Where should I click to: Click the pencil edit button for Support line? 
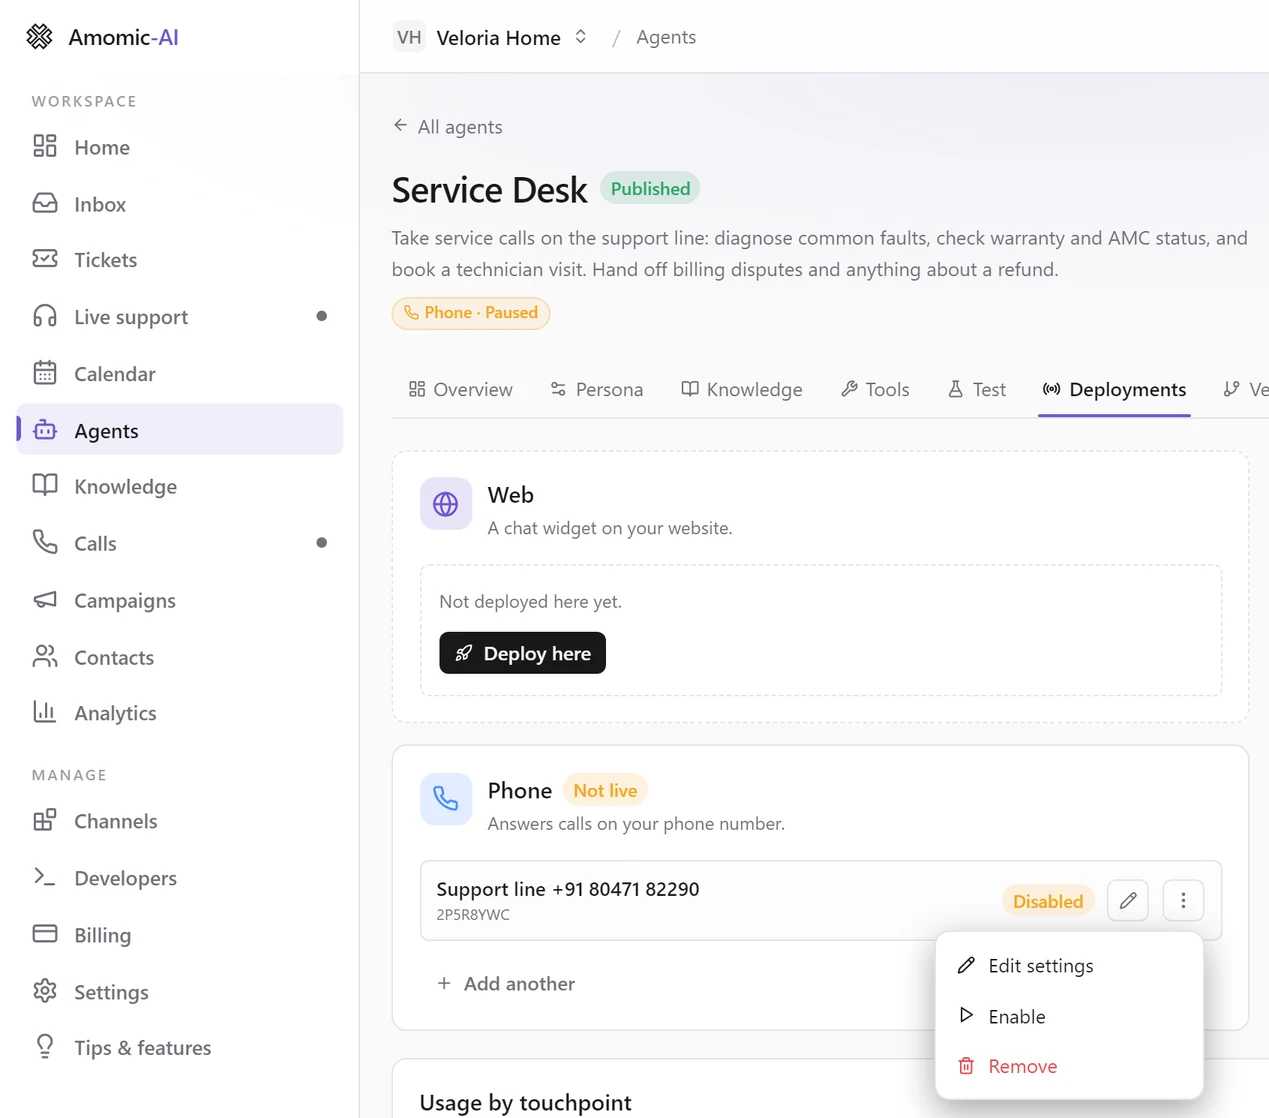[1128, 901]
